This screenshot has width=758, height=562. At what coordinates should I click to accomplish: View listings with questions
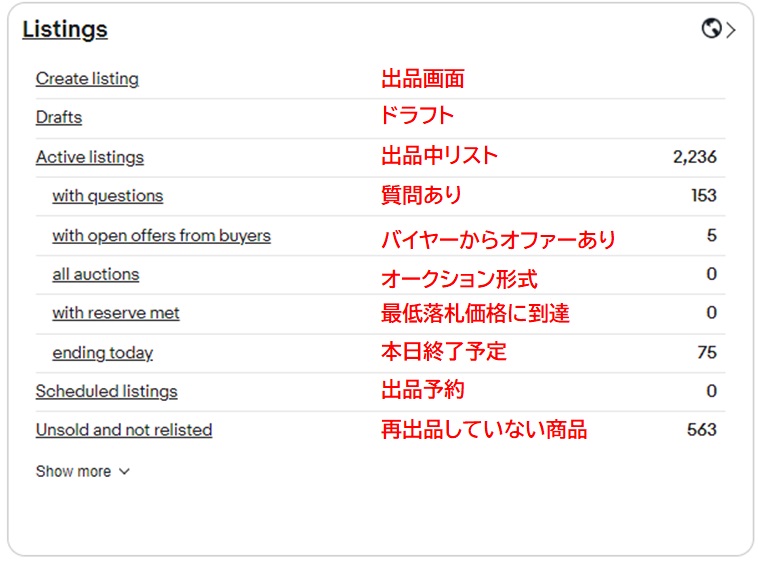pos(107,196)
